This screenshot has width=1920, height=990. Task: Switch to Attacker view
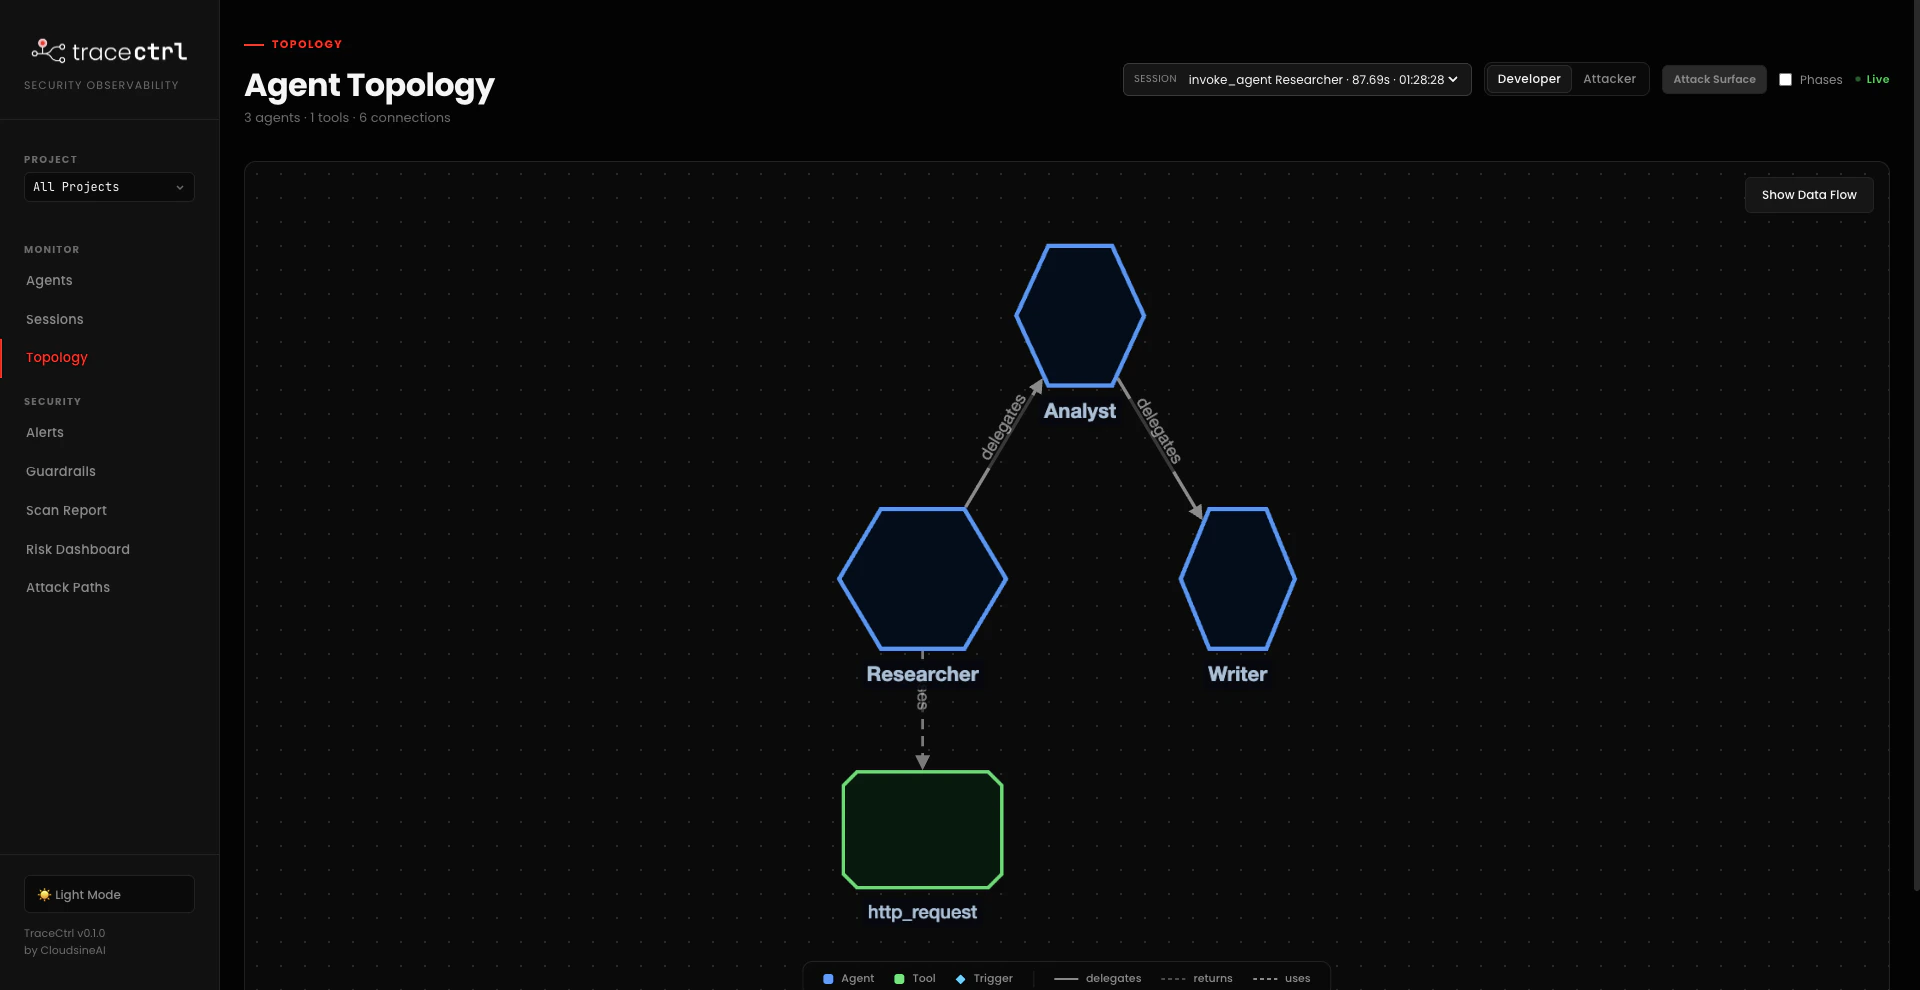tap(1609, 79)
